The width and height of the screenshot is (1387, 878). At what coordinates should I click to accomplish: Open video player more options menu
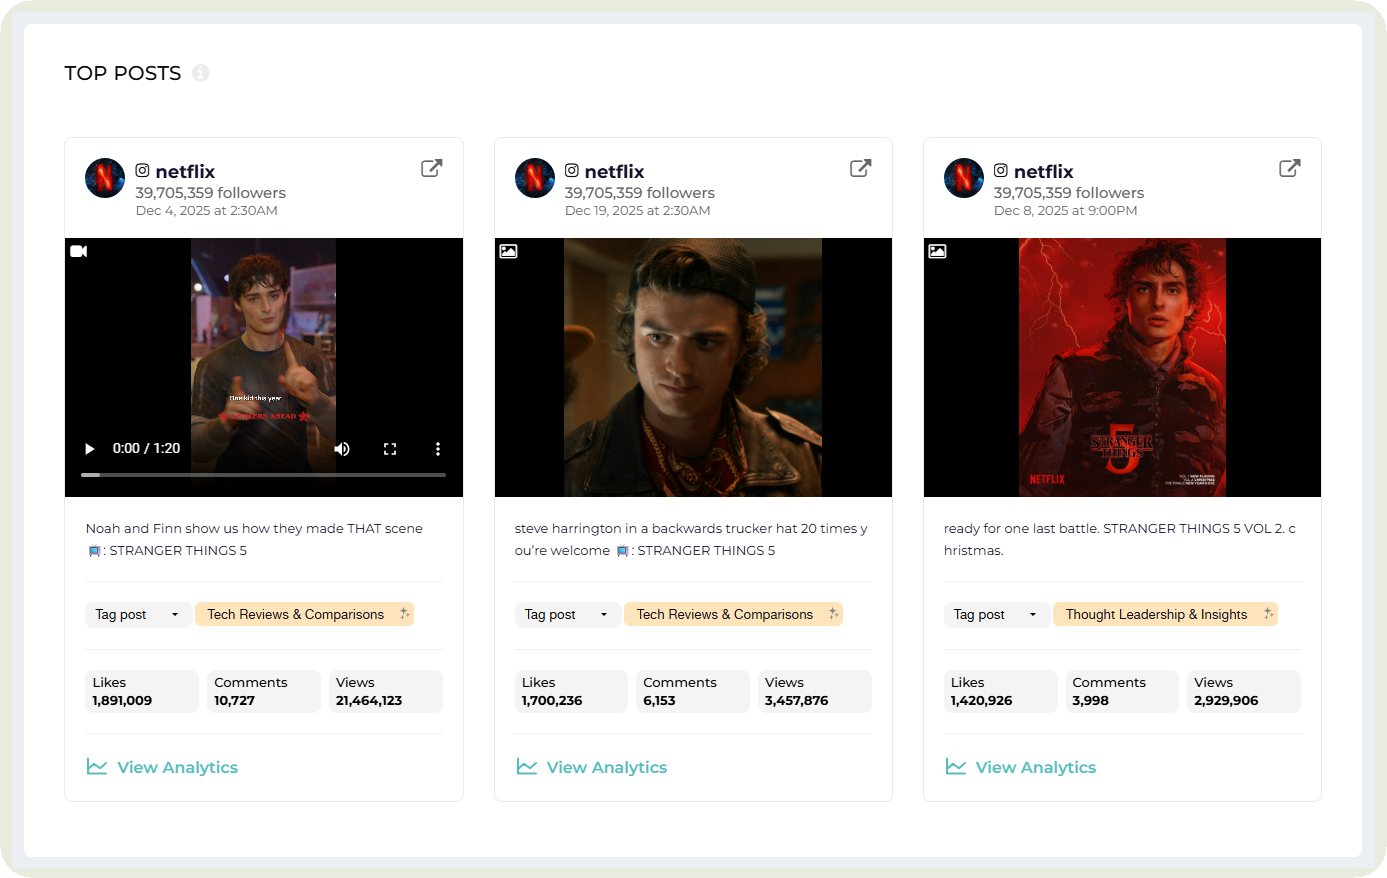click(x=437, y=449)
